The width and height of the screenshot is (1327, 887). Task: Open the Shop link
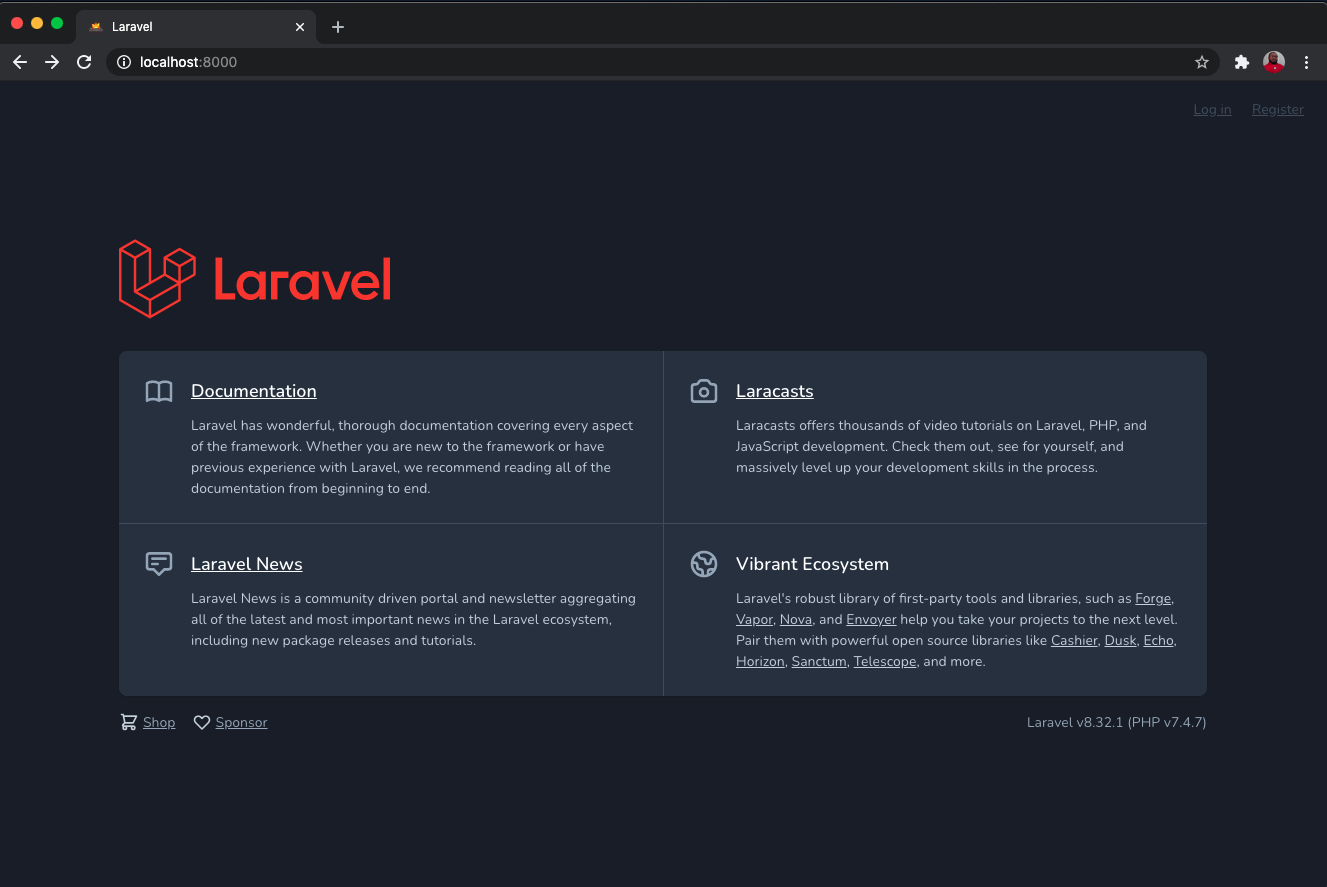[x=159, y=722]
